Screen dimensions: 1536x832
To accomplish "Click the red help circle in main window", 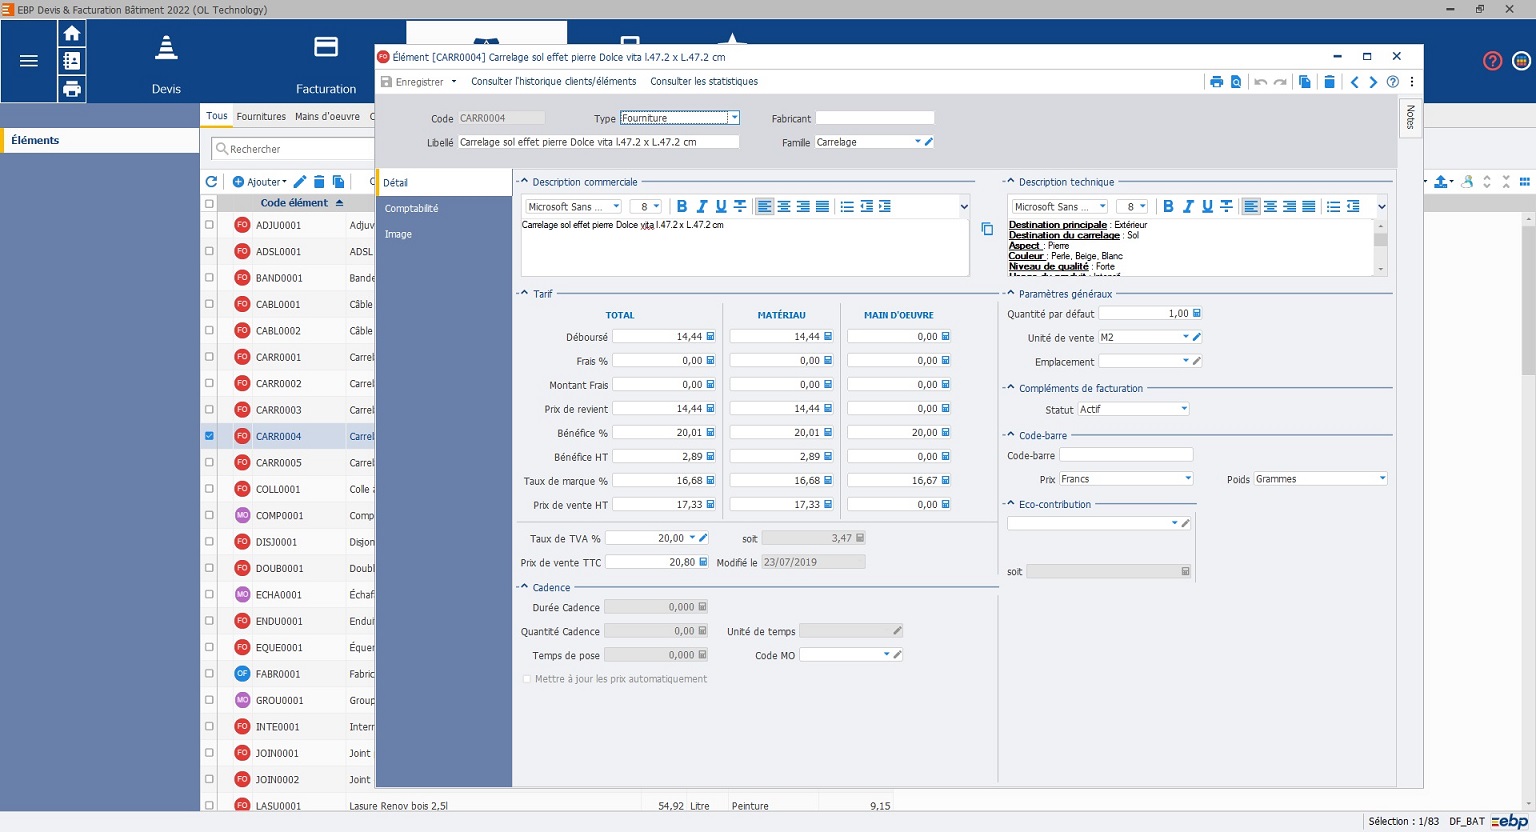I will [1492, 61].
